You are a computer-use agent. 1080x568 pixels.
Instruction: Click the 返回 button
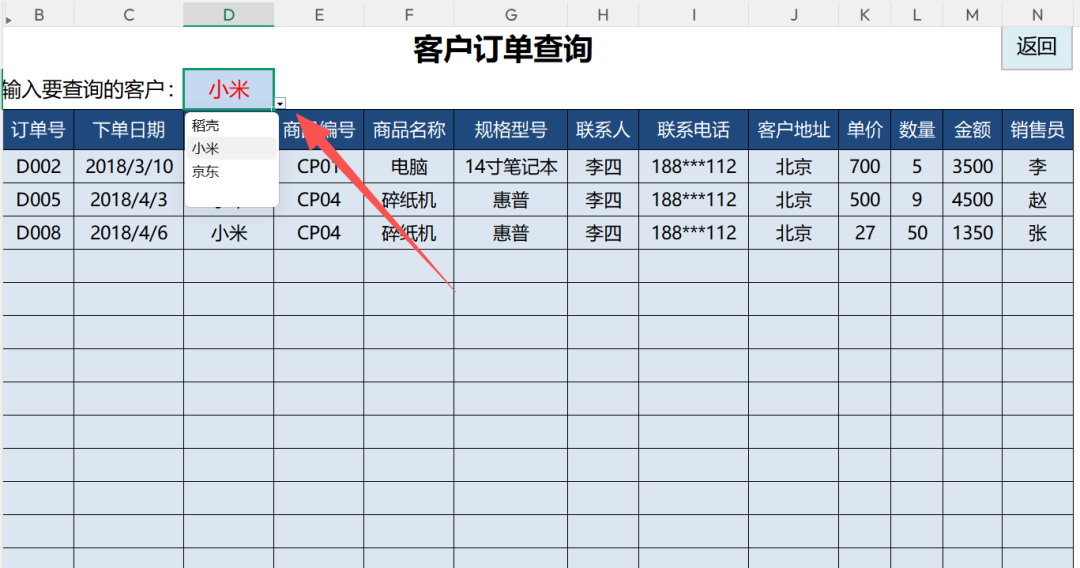point(1036,47)
